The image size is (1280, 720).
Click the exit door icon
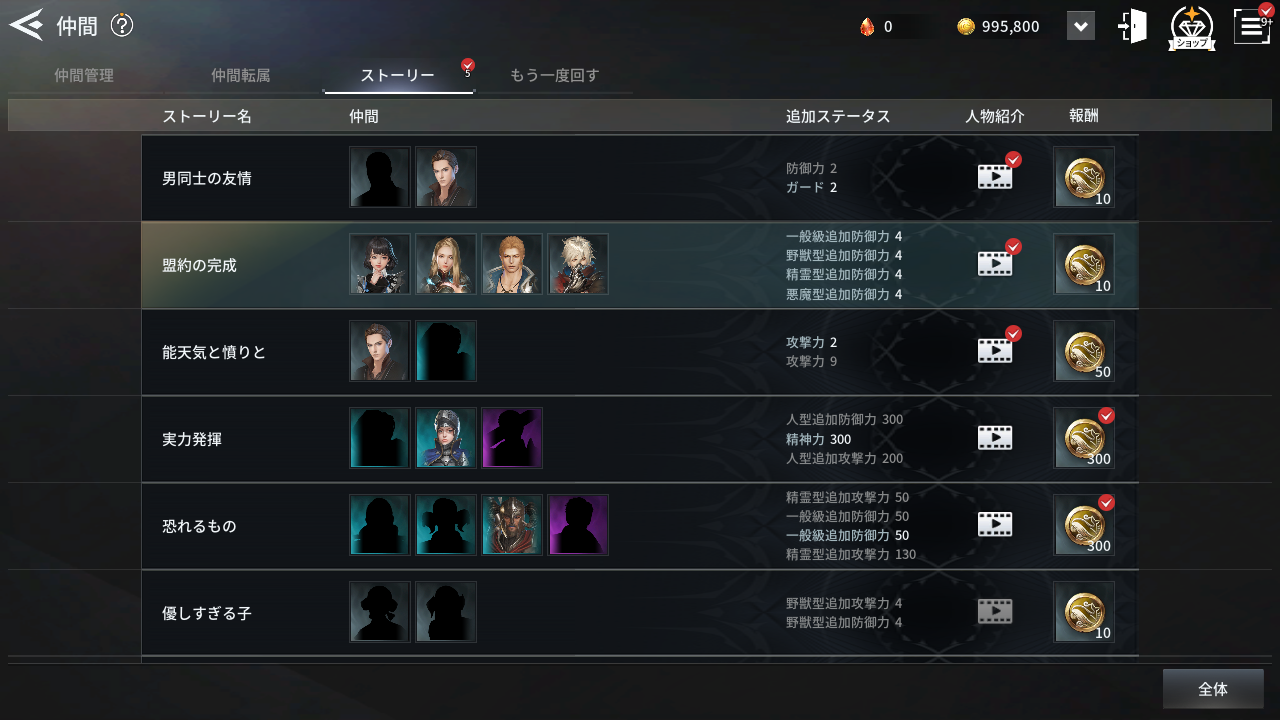pyautogui.click(x=1132, y=26)
